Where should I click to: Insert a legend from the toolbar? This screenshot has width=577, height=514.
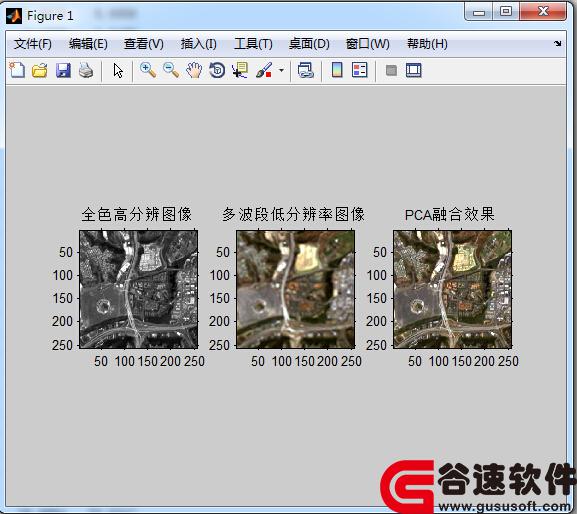tap(360, 70)
